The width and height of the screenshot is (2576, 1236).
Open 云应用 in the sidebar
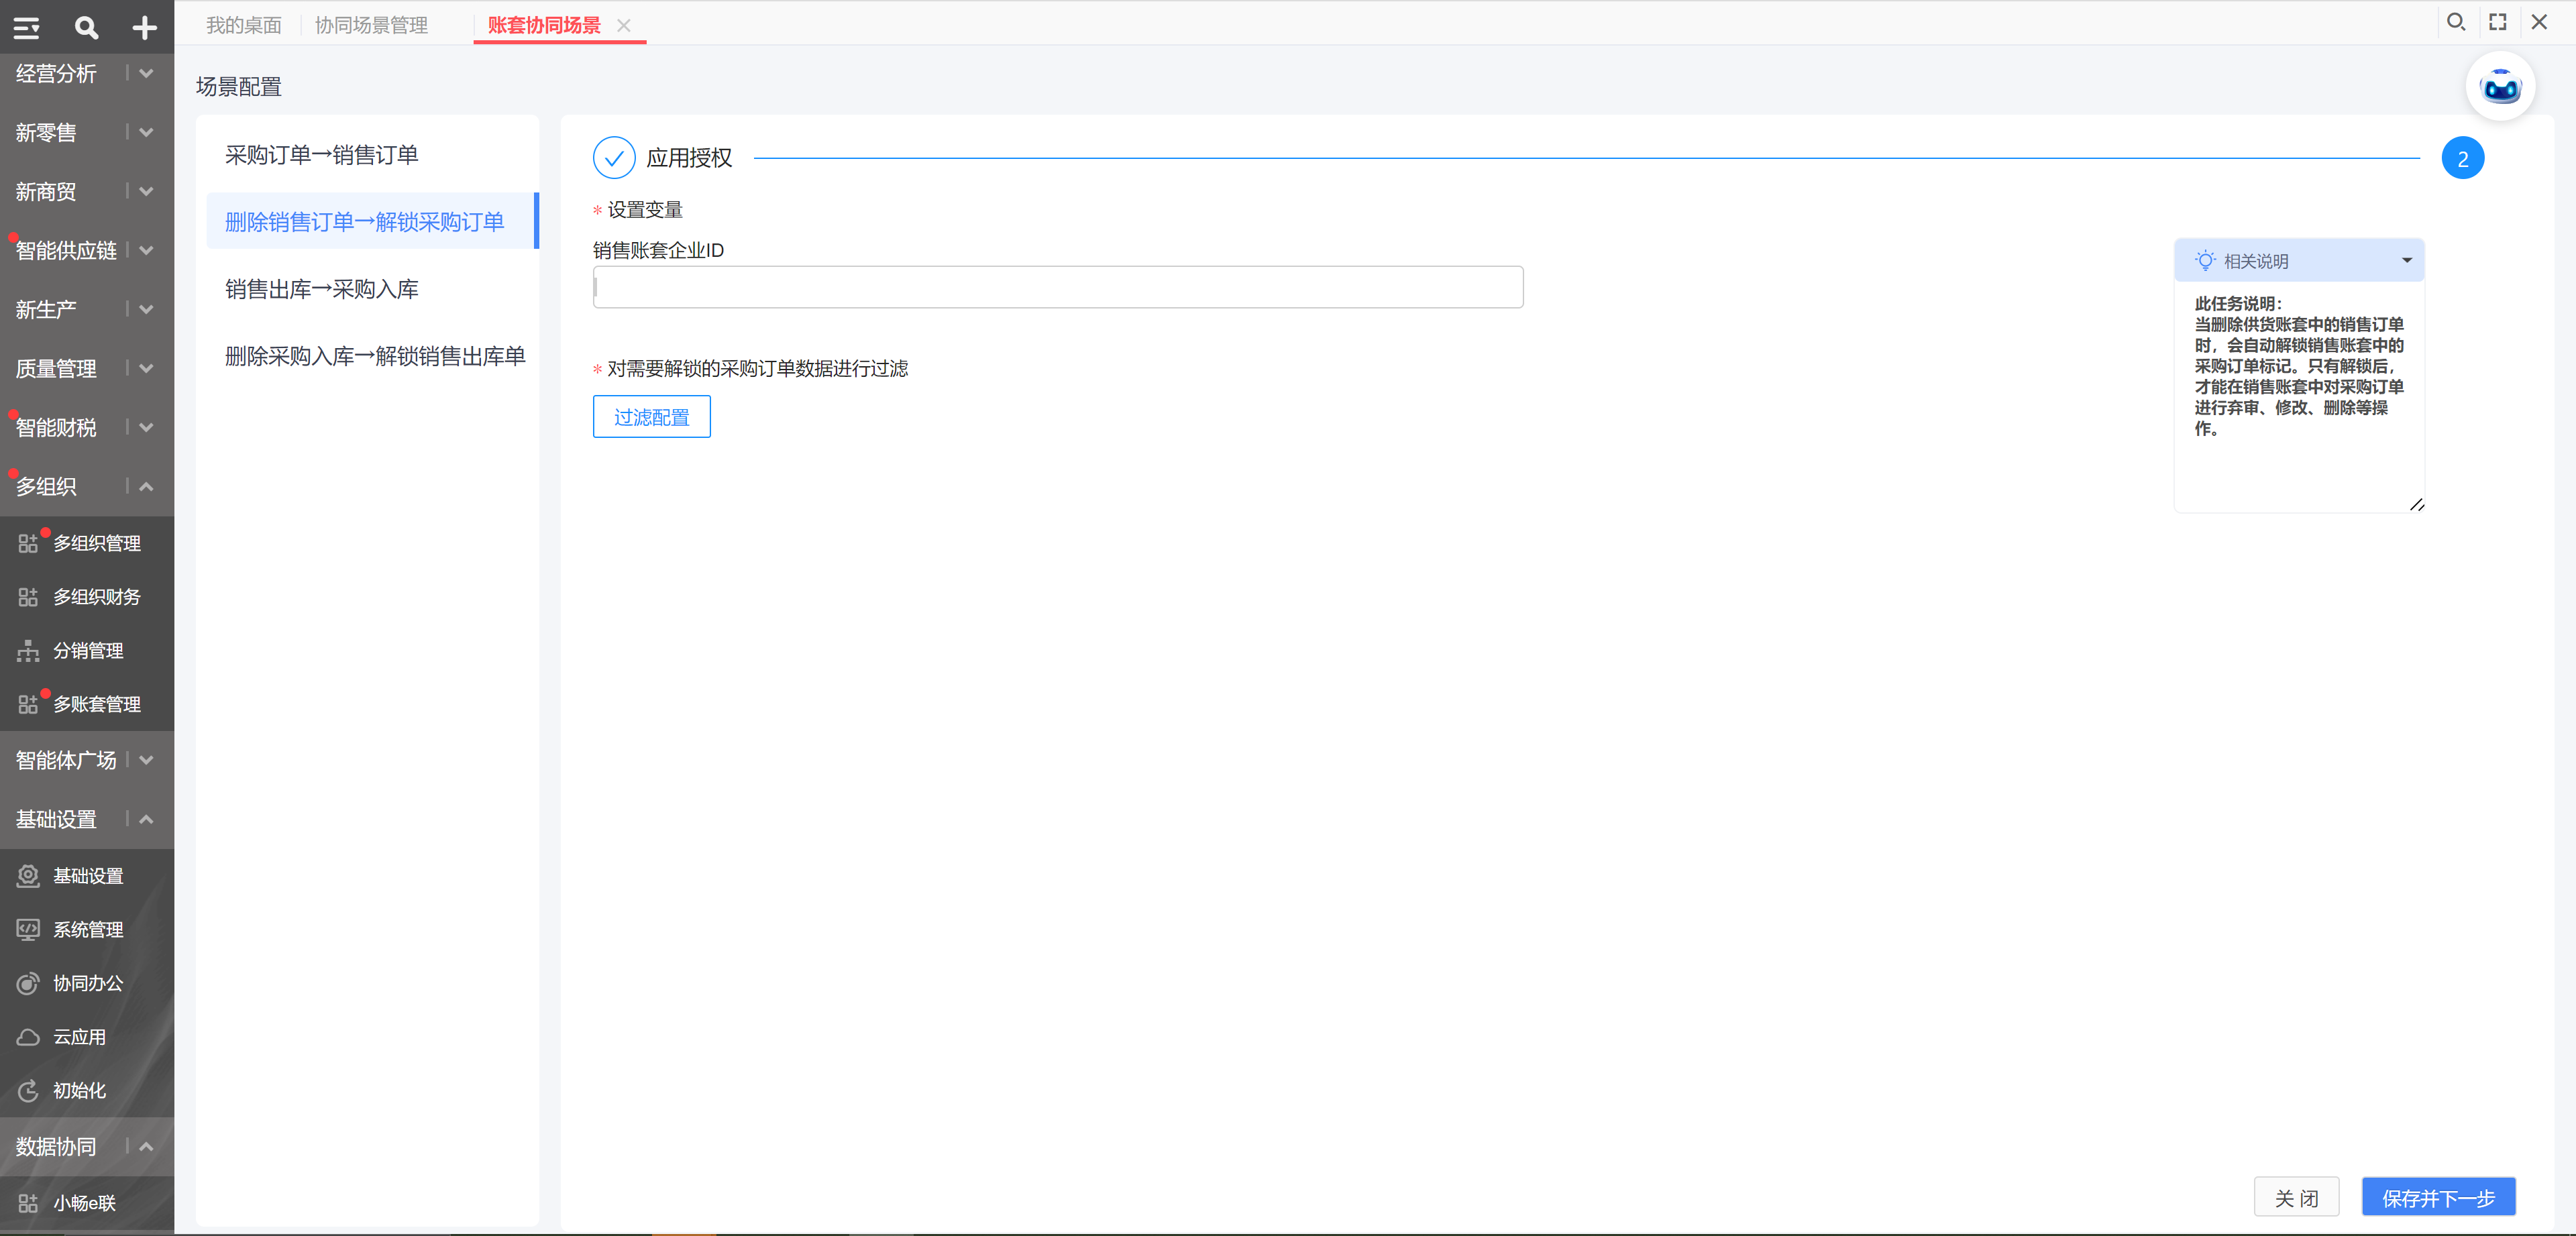click(79, 1037)
